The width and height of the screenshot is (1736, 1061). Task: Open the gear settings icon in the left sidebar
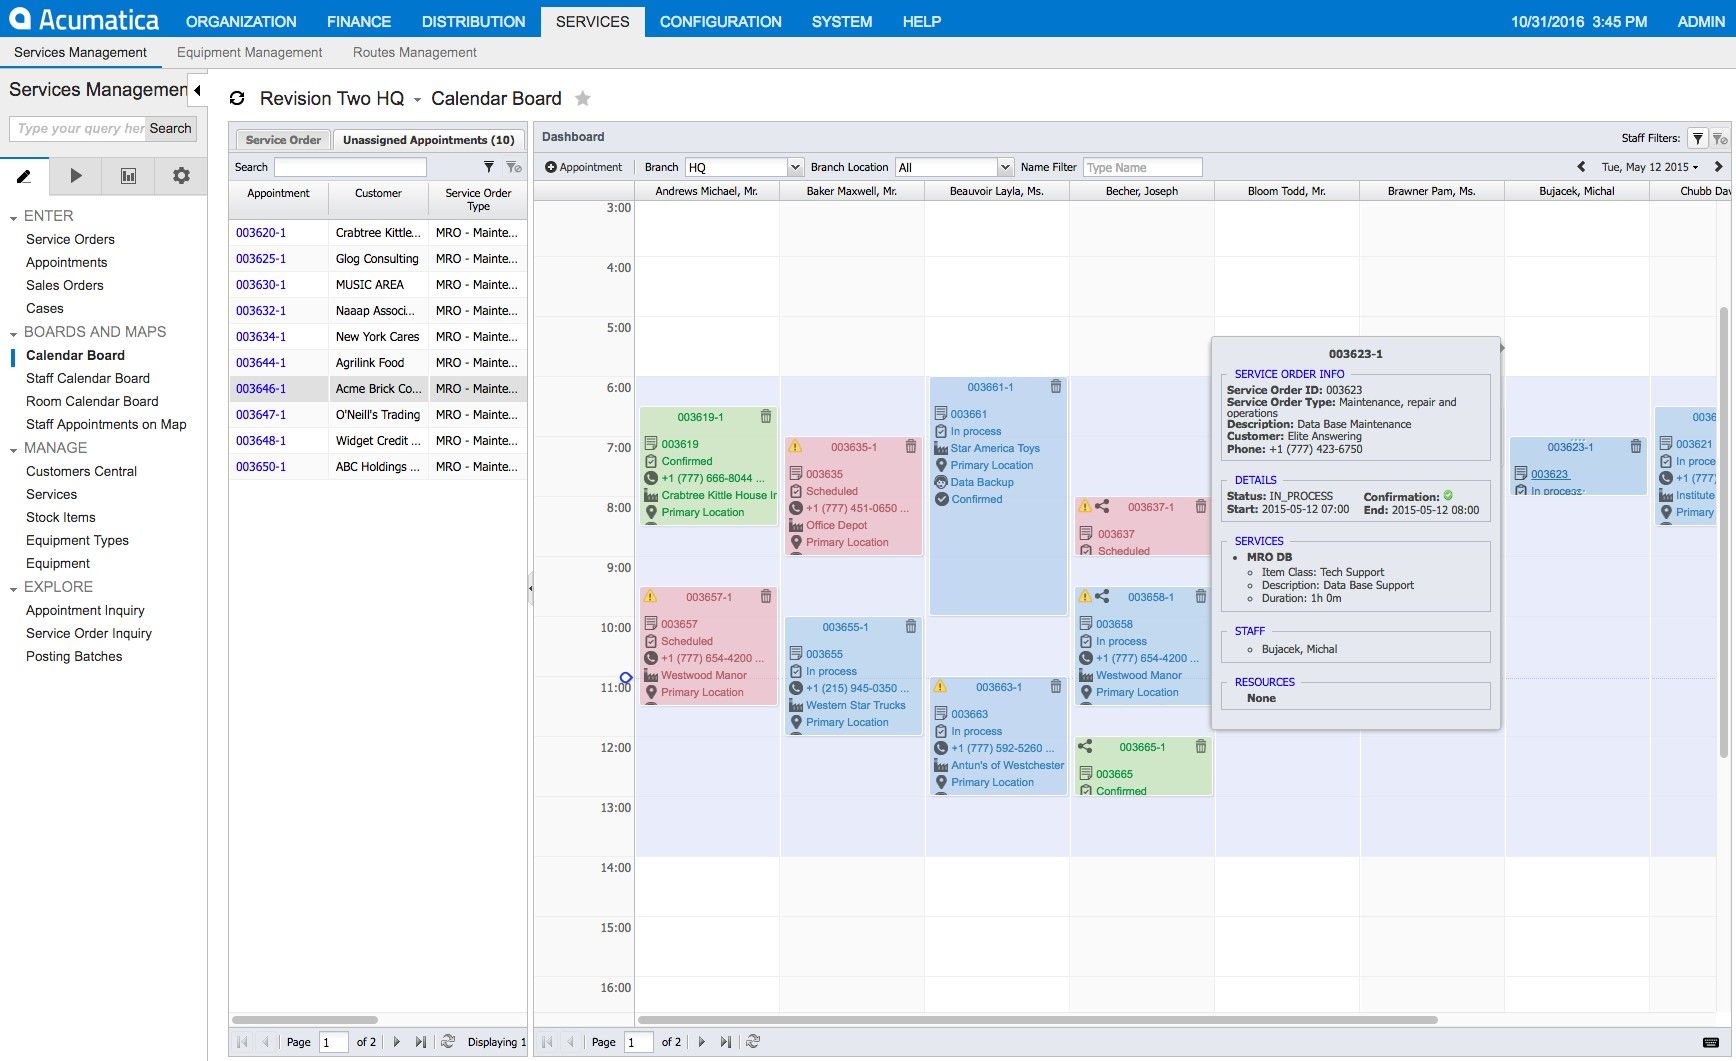[180, 176]
